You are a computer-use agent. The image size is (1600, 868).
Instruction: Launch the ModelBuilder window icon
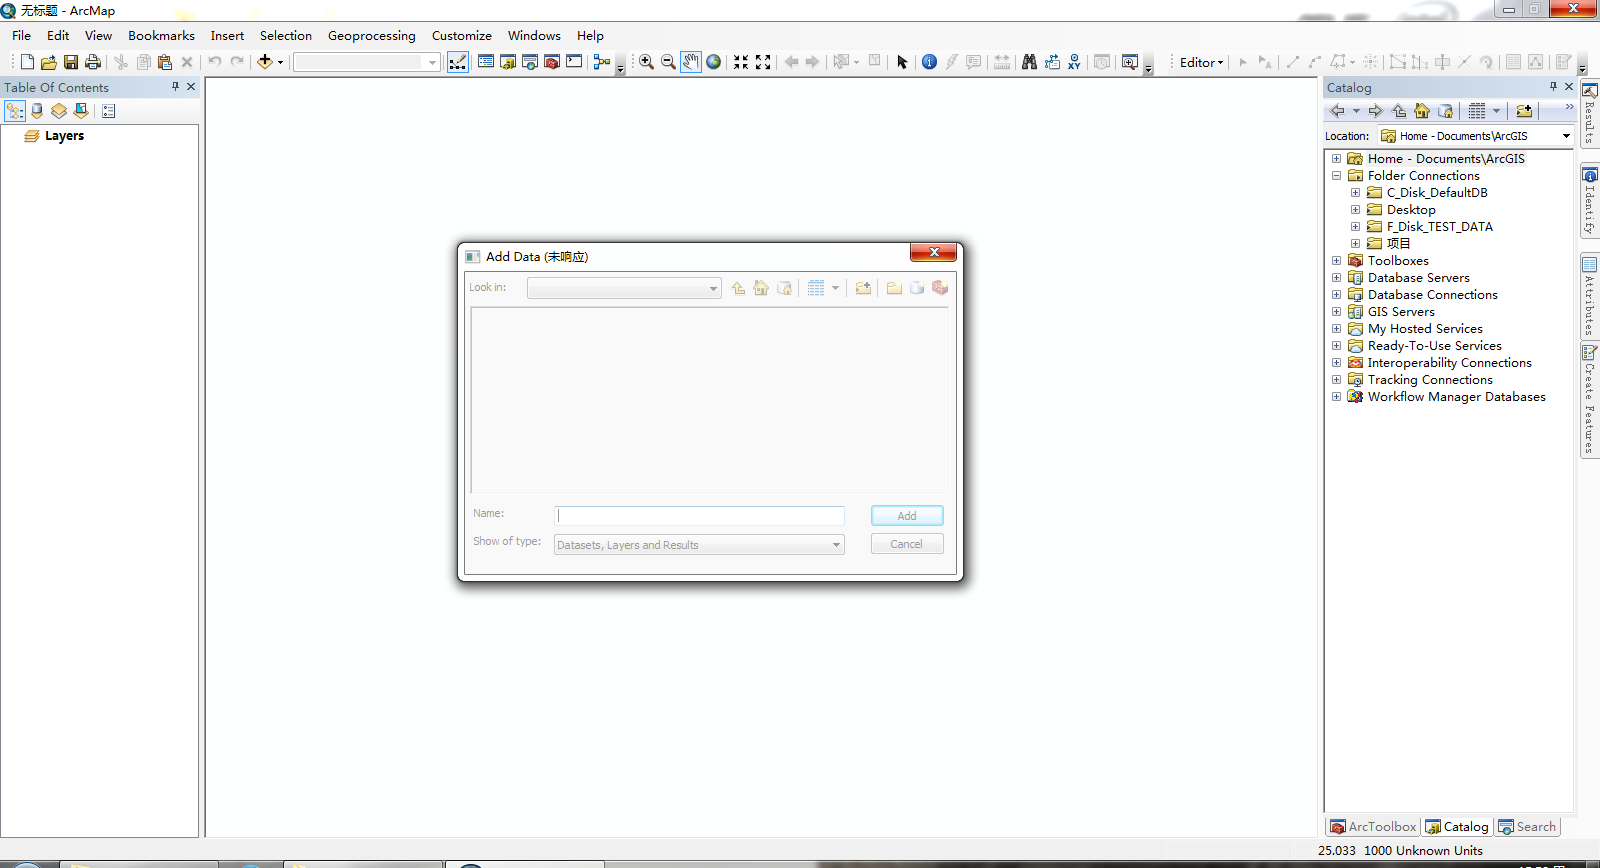[601, 62]
